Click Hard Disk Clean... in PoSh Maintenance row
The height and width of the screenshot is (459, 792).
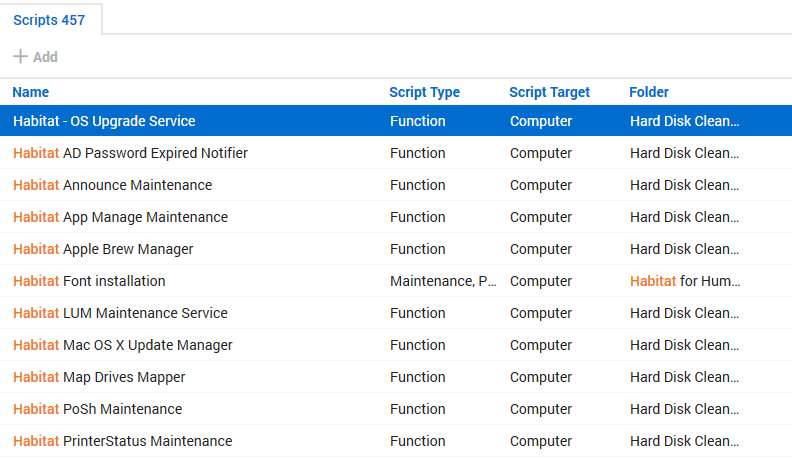pyautogui.click(x=684, y=409)
